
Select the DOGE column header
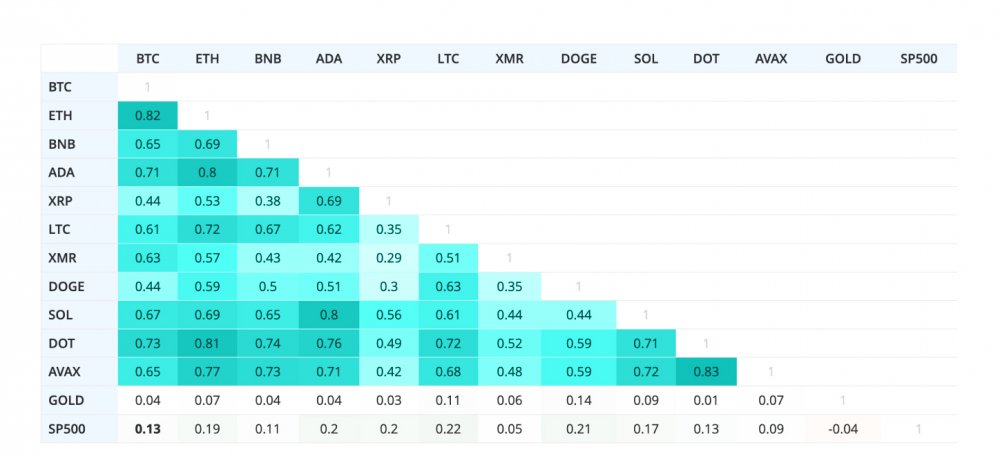pos(579,59)
